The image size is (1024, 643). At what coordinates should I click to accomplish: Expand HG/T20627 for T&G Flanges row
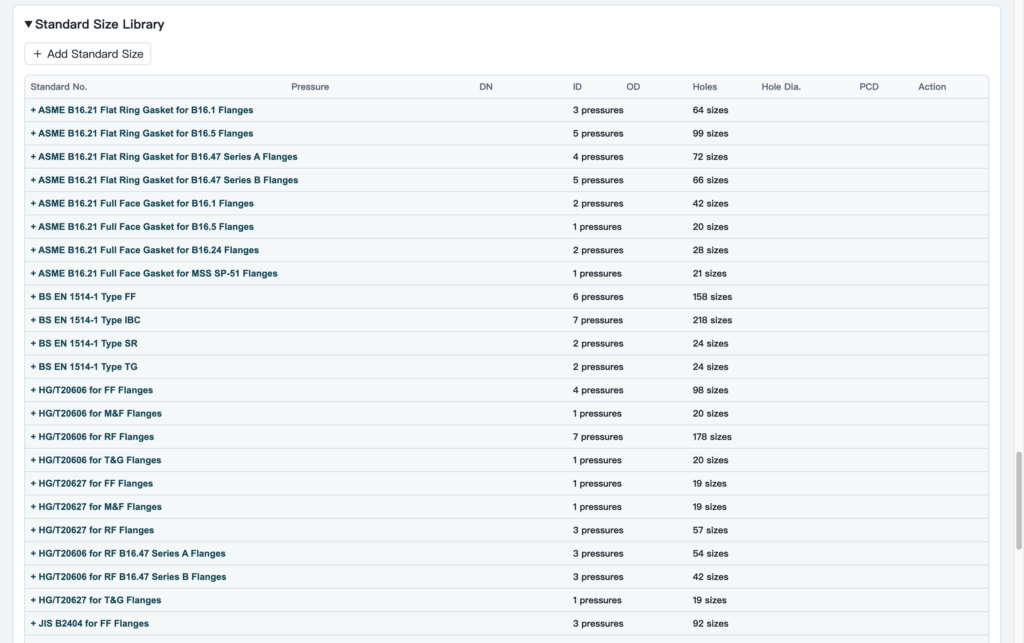click(96, 600)
